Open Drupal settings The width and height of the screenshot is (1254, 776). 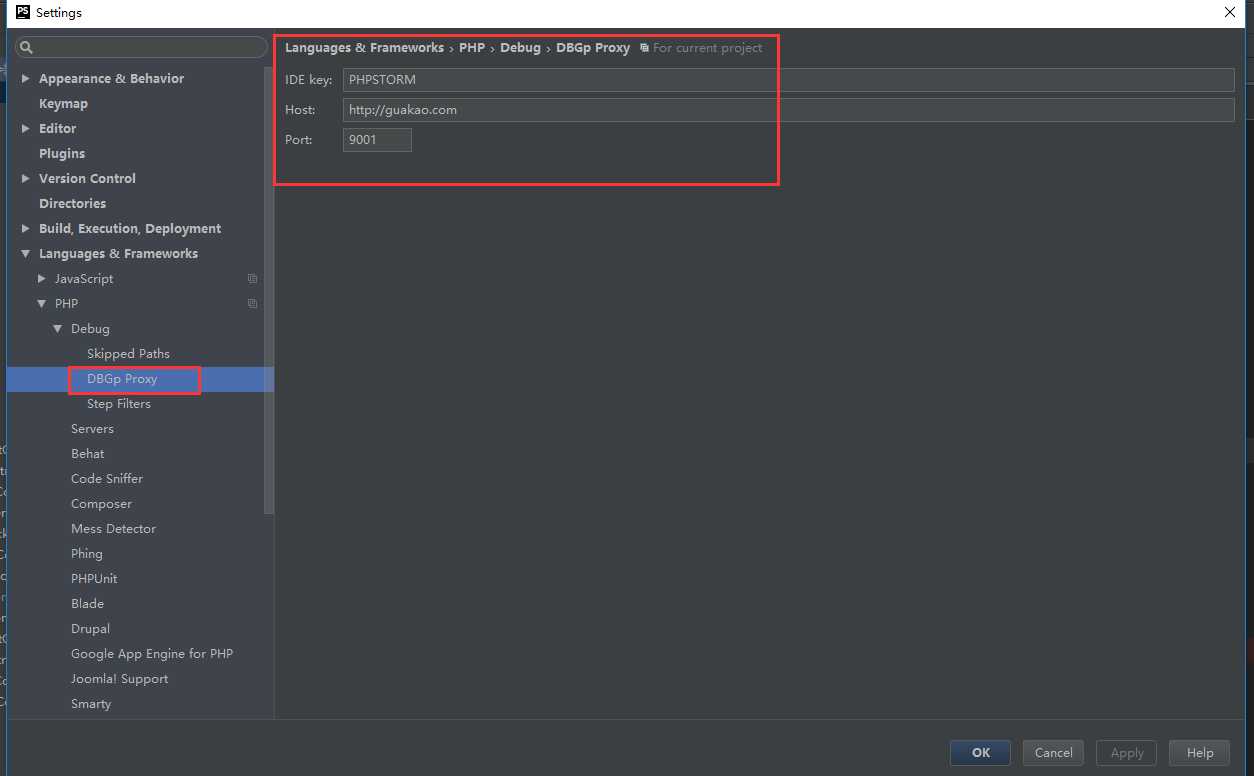pos(90,628)
